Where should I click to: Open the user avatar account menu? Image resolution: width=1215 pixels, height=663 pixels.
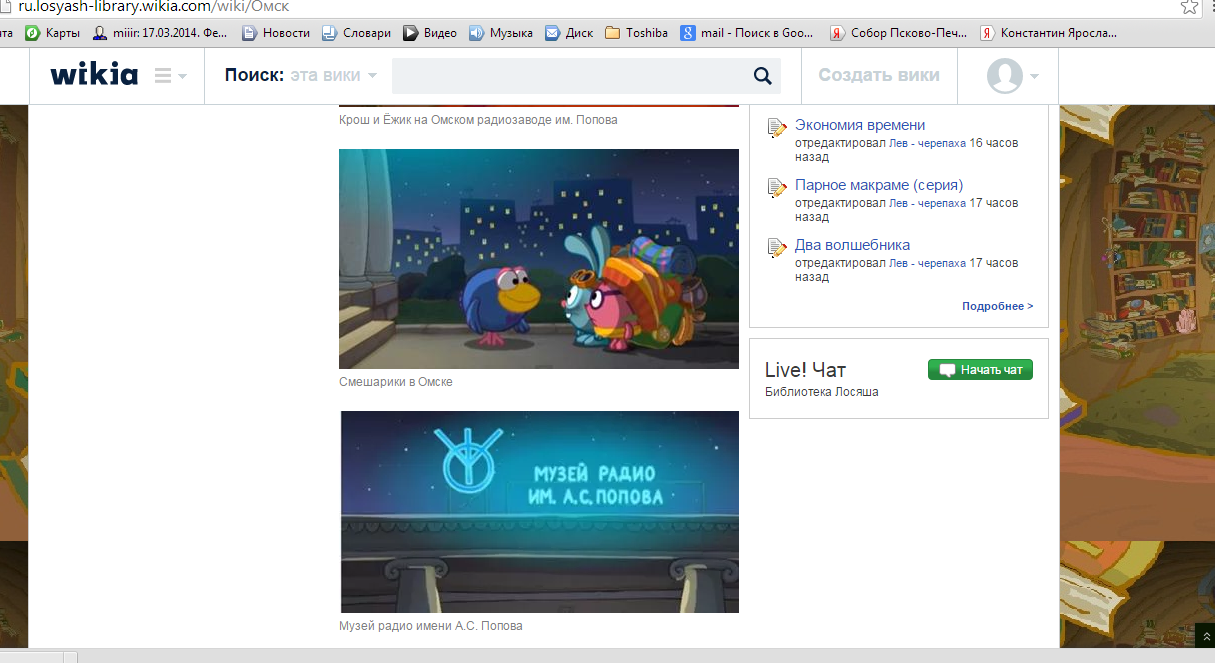coord(1012,76)
